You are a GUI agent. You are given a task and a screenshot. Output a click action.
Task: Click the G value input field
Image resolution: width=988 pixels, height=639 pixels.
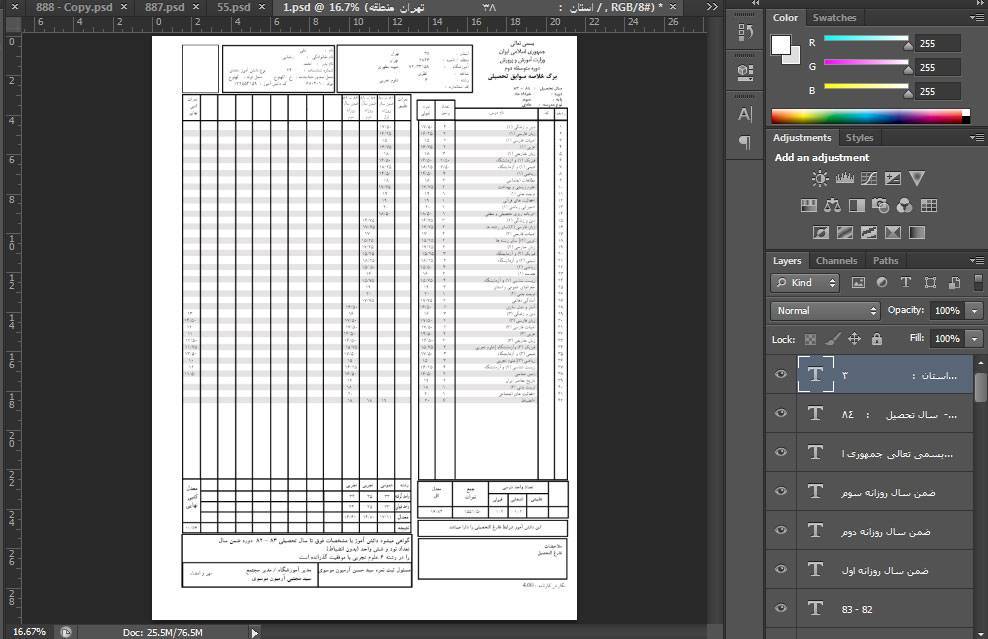tap(938, 67)
